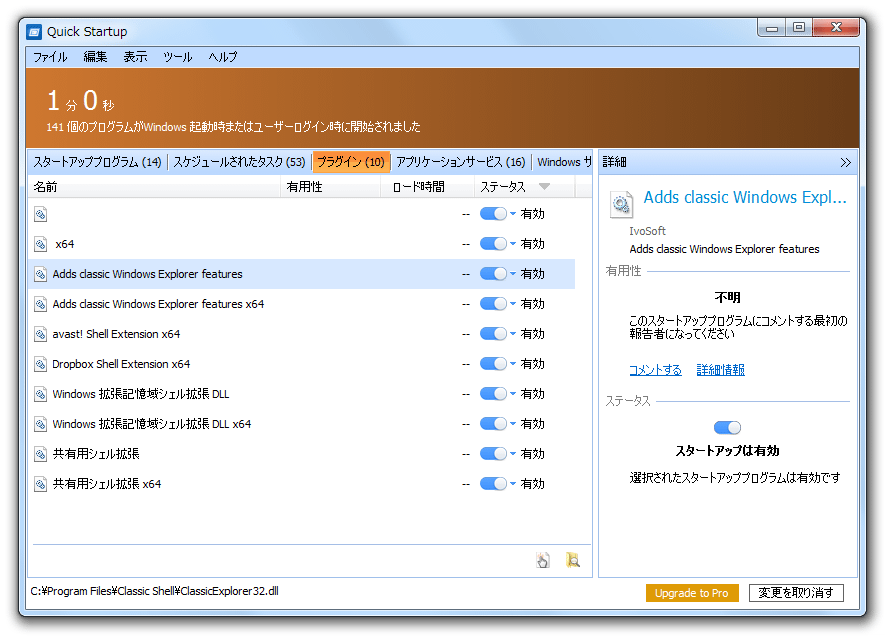
Task: Click the plugin icon of the nameless first row
Action: [x=40, y=214]
